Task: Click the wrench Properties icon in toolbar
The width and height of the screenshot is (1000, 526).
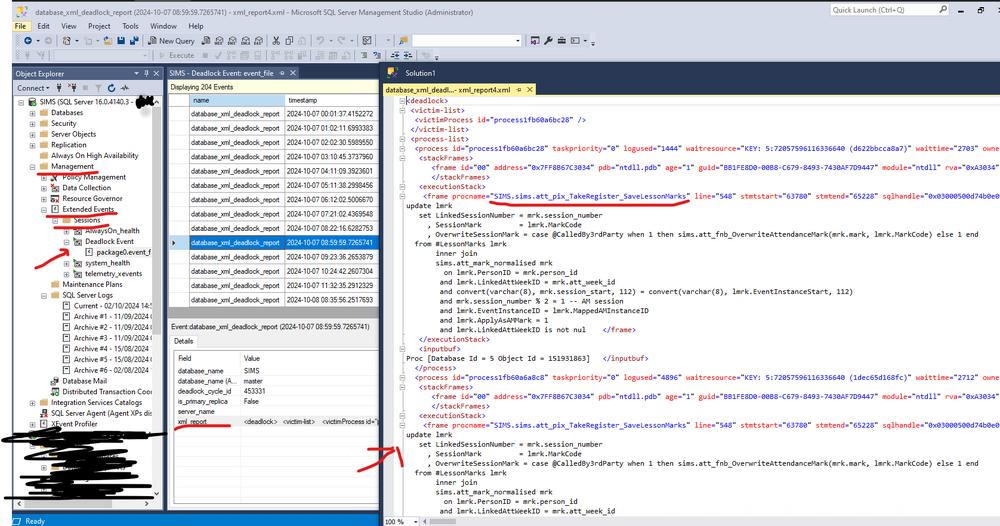Action: (x=548, y=40)
